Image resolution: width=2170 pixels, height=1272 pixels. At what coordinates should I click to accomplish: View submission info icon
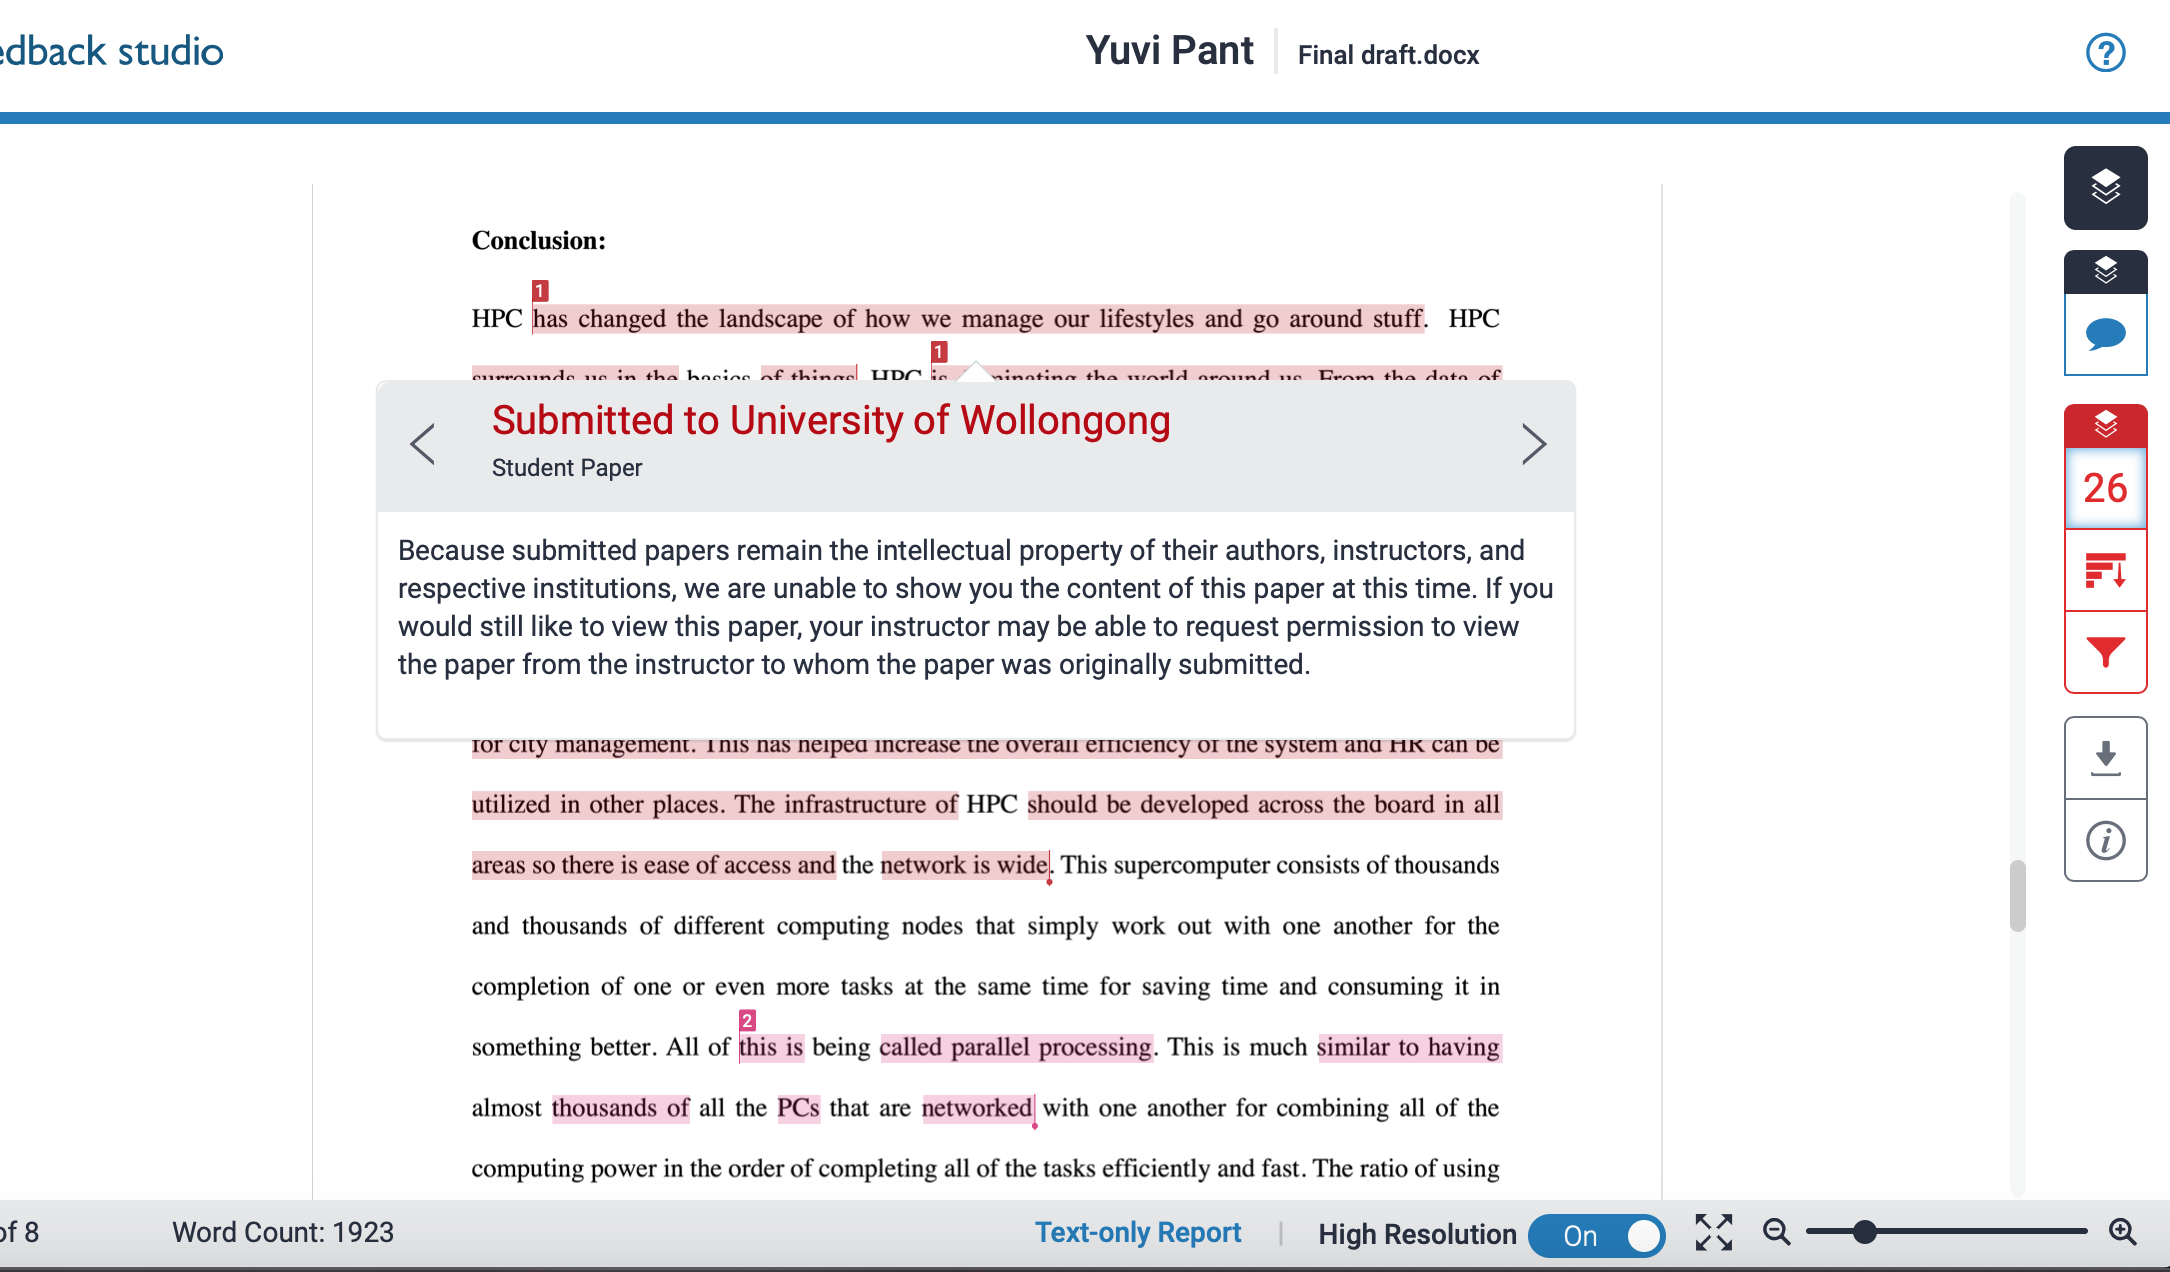point(2105,840)
